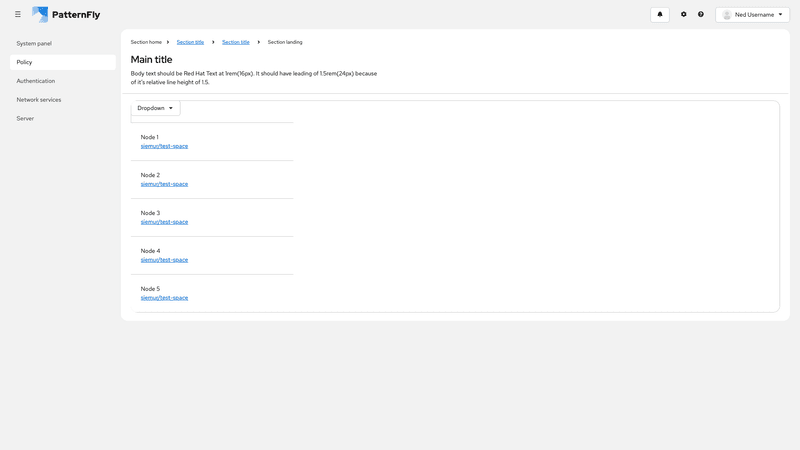Open siemur/test-space link under Node 1
The width and height of the screenshot is (800, 450).
(164, 146)
